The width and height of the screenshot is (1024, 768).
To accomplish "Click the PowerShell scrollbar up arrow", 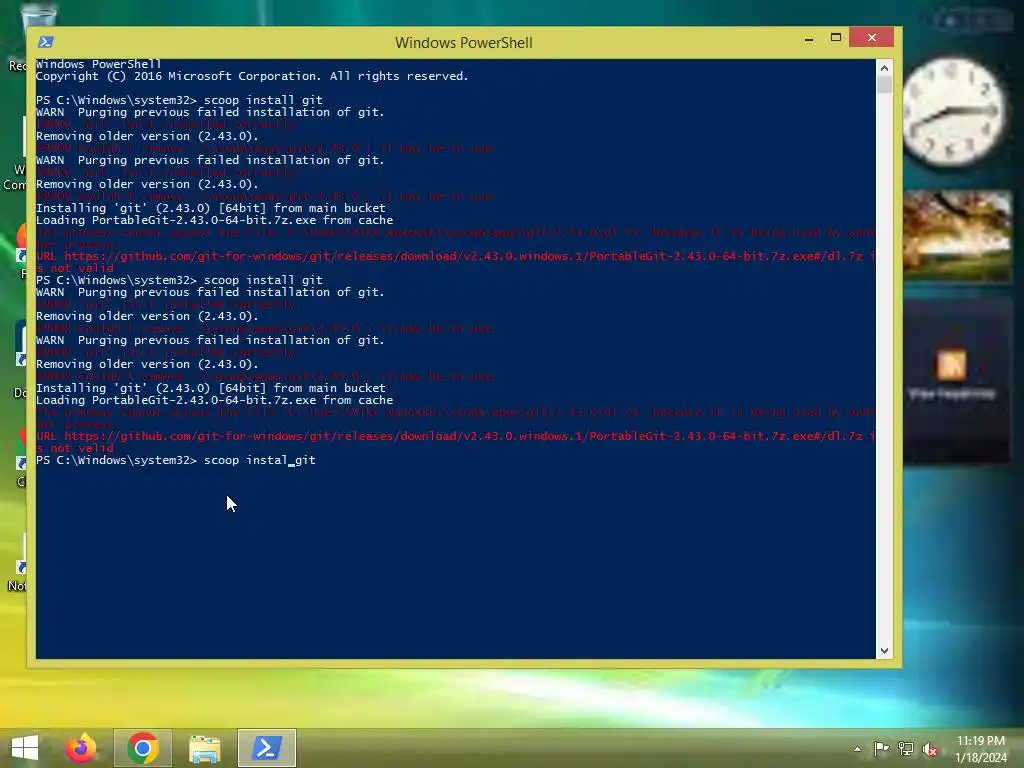I will point(884,68).
